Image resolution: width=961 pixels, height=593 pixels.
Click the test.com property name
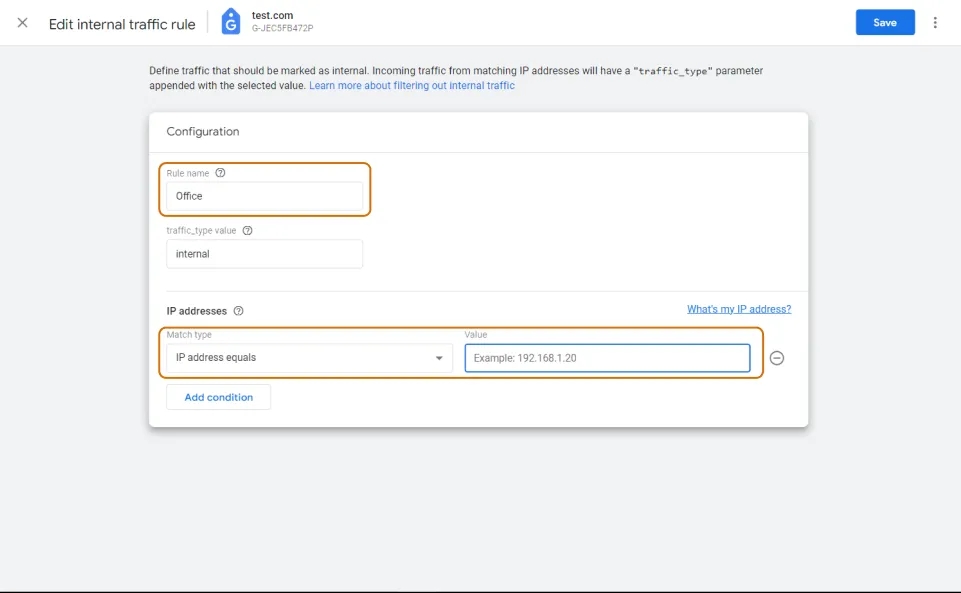point(272,15)
